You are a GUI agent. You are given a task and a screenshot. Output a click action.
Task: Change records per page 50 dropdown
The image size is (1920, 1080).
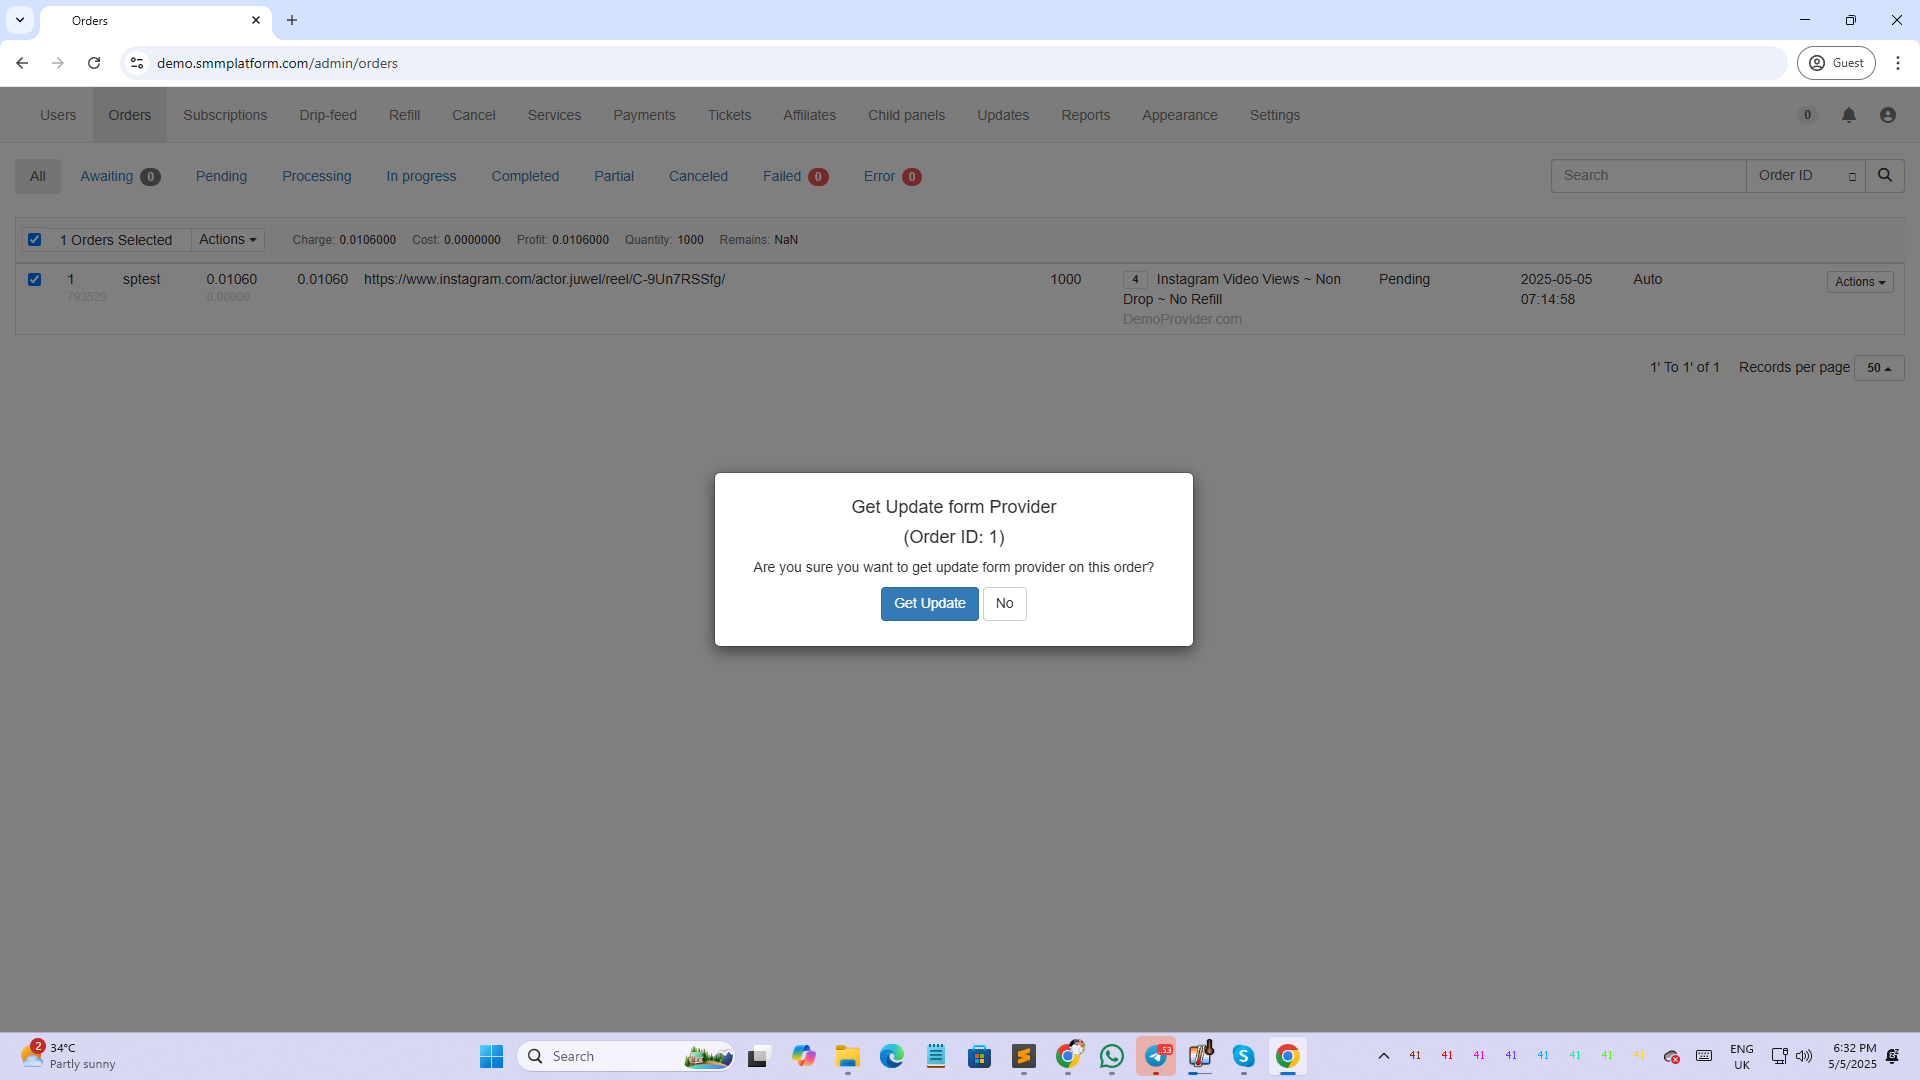click(1878, 368)
